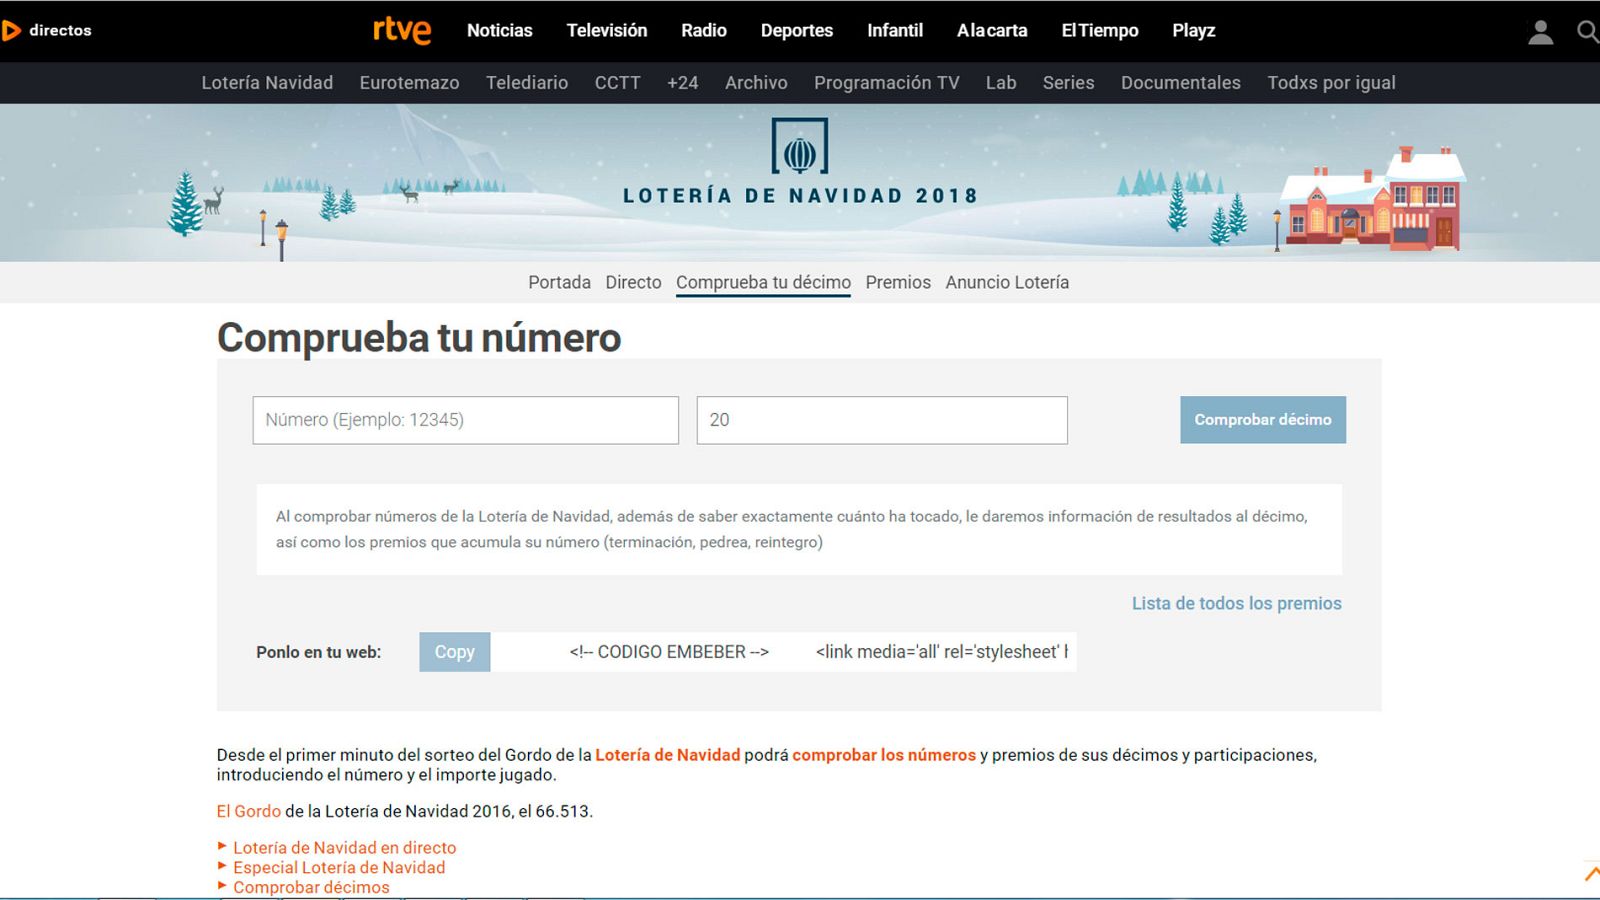
Task: Click the número input field
Action: [465, 420]
